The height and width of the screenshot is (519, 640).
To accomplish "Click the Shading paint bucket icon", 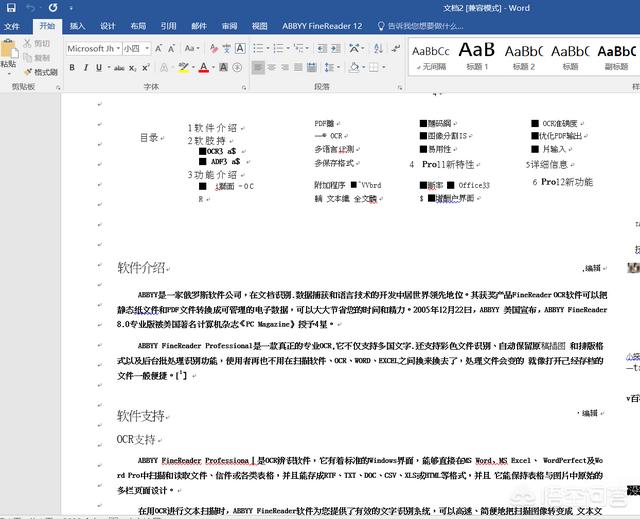I will coord(354,68).
